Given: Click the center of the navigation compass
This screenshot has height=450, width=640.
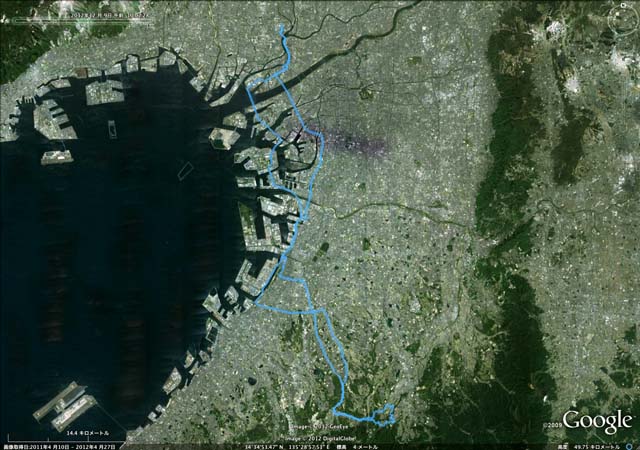Looking at the screenshot, I should point(623,21).
